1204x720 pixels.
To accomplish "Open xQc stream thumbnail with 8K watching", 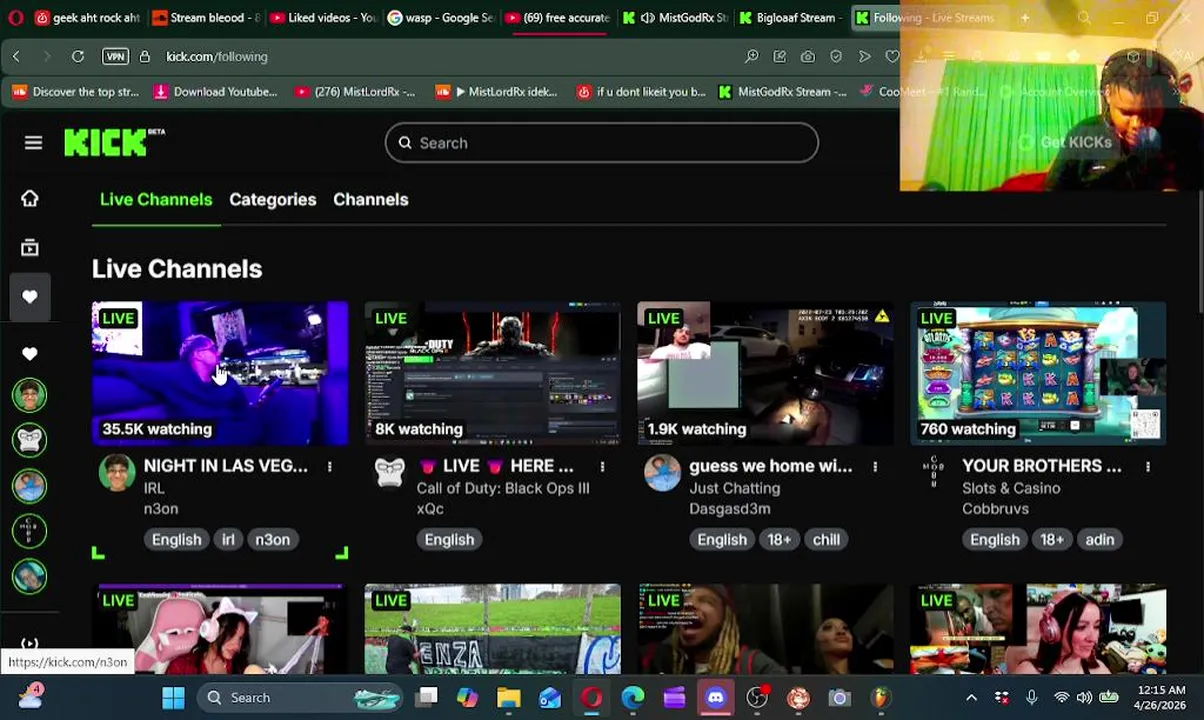I will (x=493, y=373).
